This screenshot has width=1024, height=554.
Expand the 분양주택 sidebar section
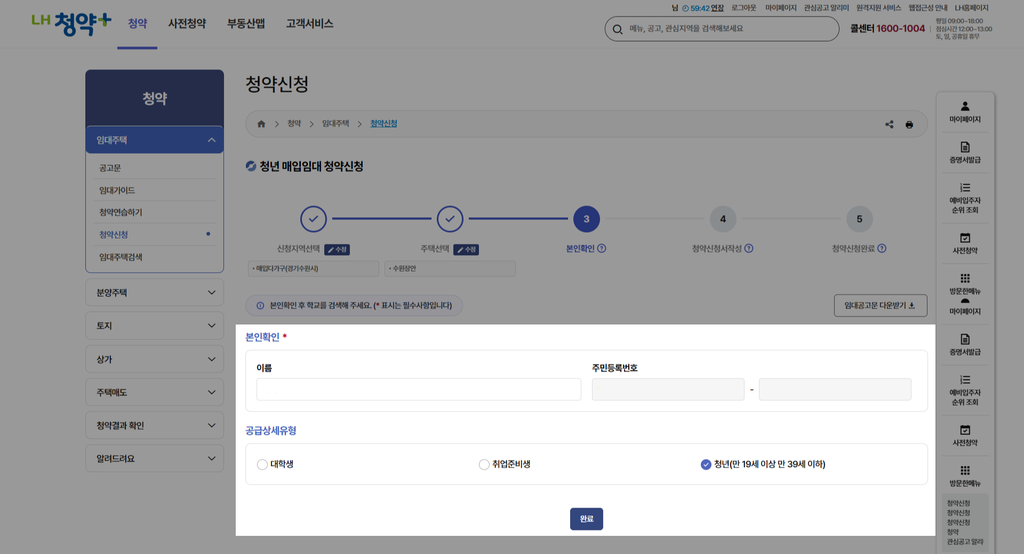[x=154, y=293]
